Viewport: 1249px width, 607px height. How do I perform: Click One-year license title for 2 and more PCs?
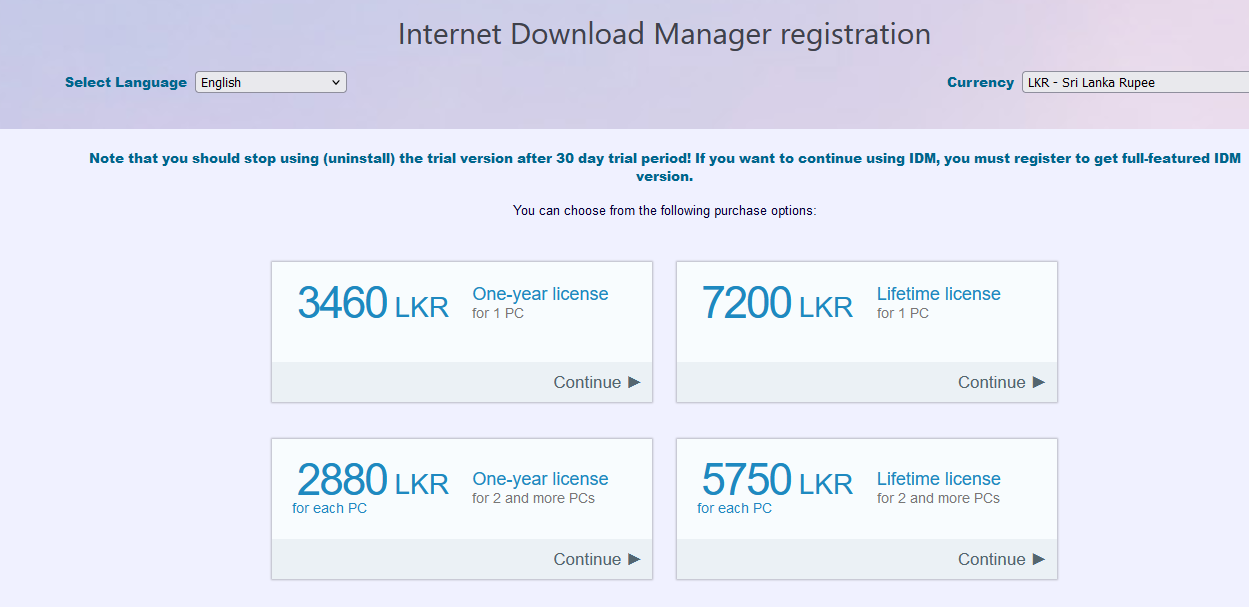click(540, 479)
